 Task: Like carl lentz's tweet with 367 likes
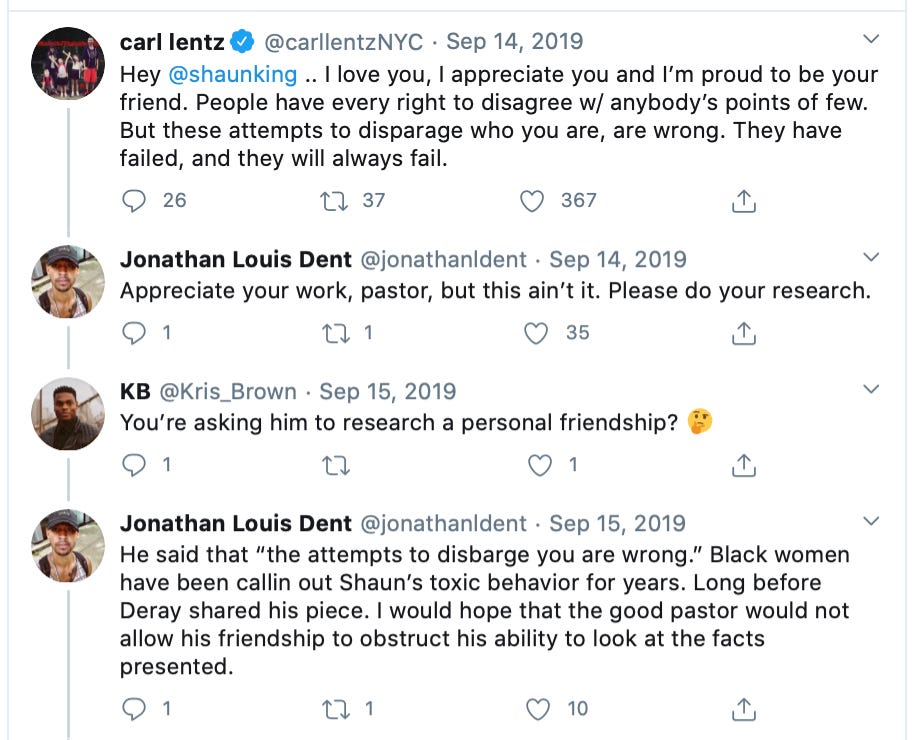click(533, 201)
